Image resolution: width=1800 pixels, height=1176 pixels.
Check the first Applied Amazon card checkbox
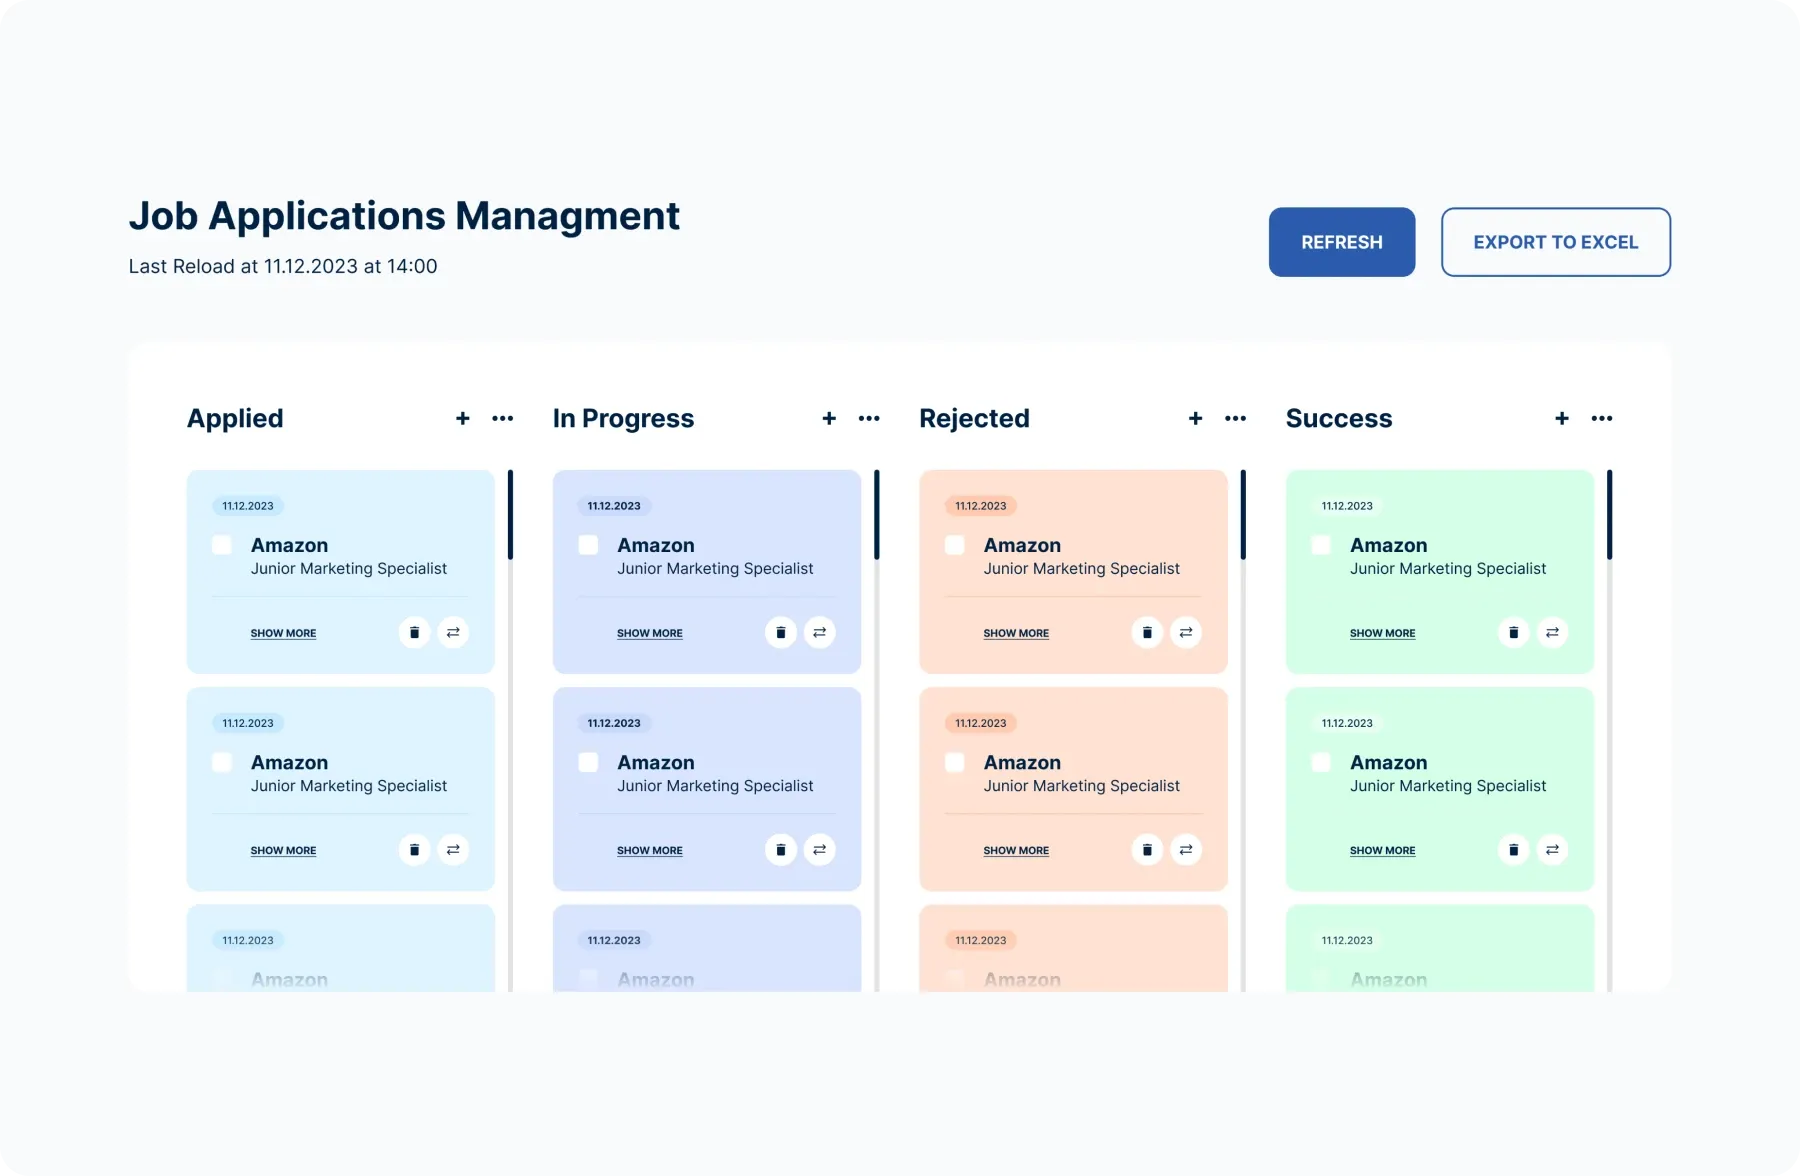pos(222,545)
